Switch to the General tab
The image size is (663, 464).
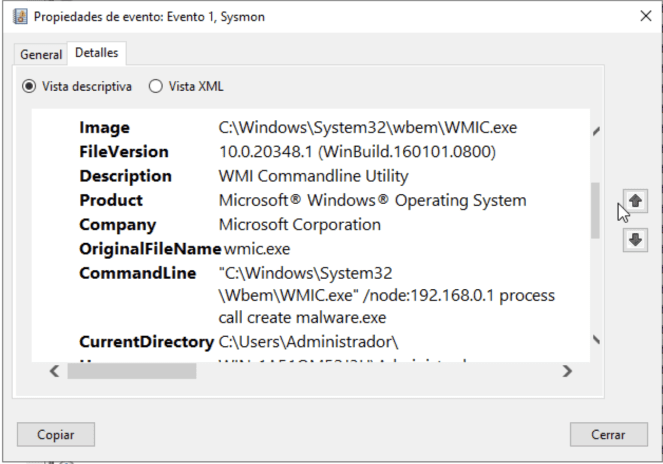click(41, 54)
